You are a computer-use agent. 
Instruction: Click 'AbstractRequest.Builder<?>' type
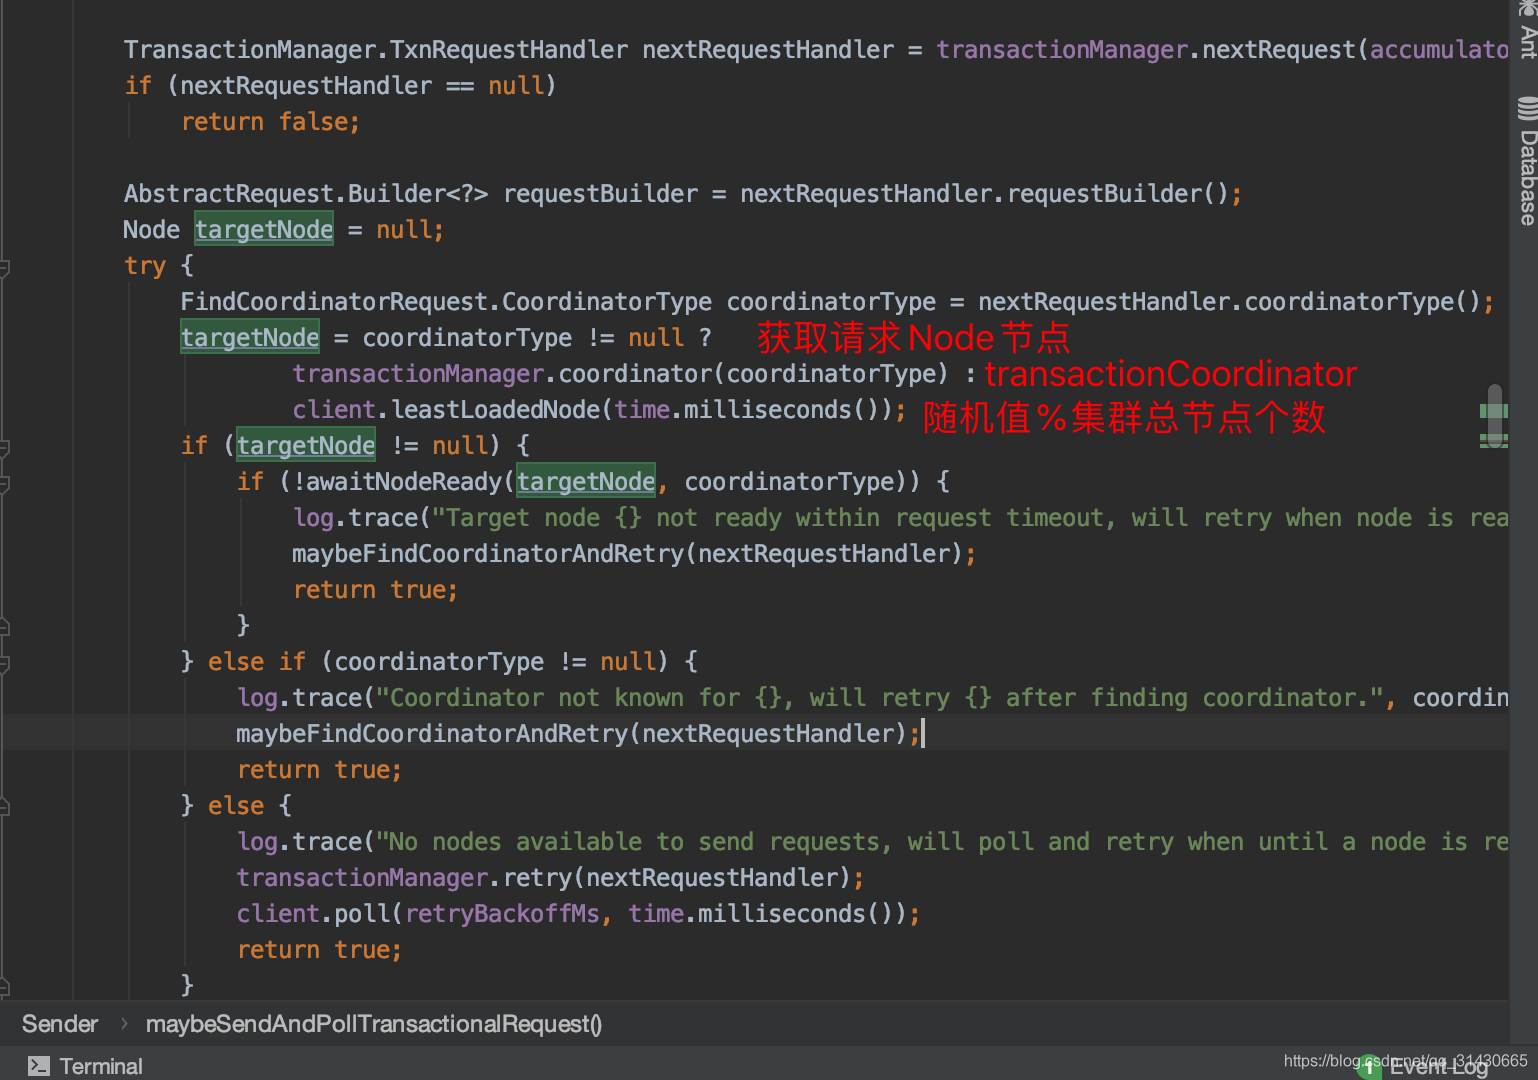pos(306,194)
